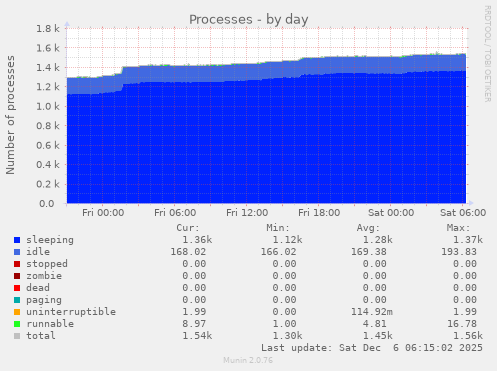Click the '1.4 k' y-axis label
497x371 pixels.
pyautogui.click(x=48, y=68)
